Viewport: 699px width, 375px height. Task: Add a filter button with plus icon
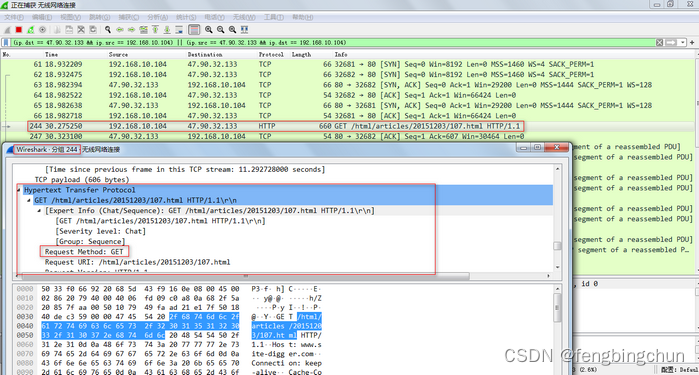pyautogui.click(x=692, y=43)
